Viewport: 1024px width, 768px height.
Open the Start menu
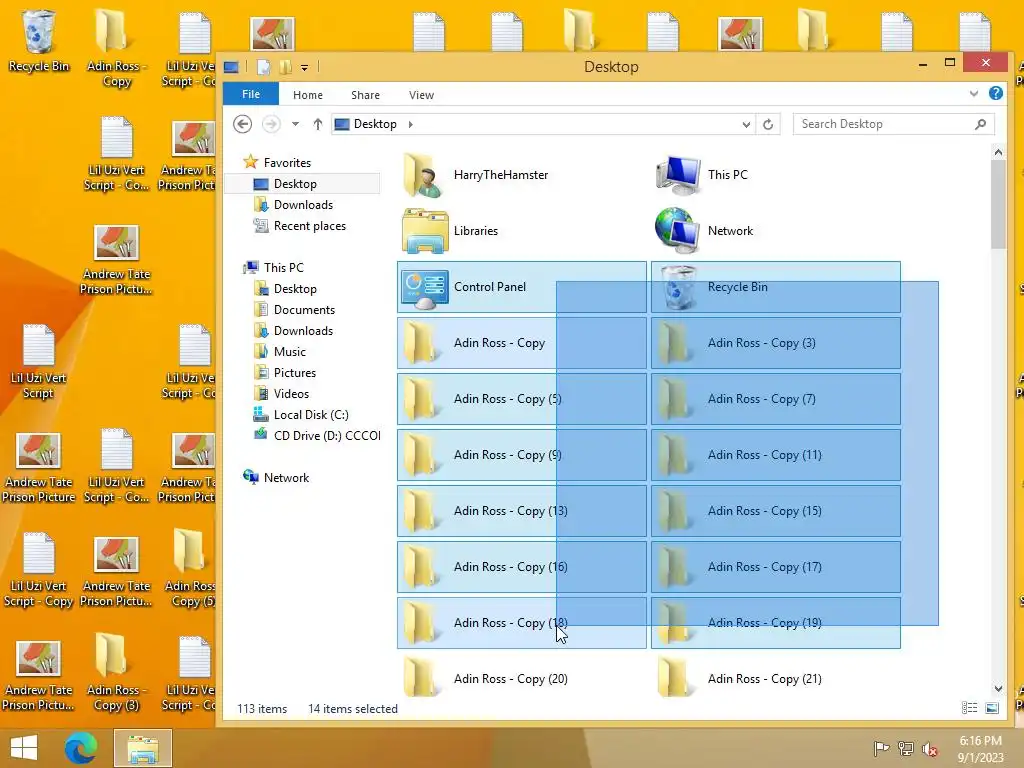(x=24, y=748)
